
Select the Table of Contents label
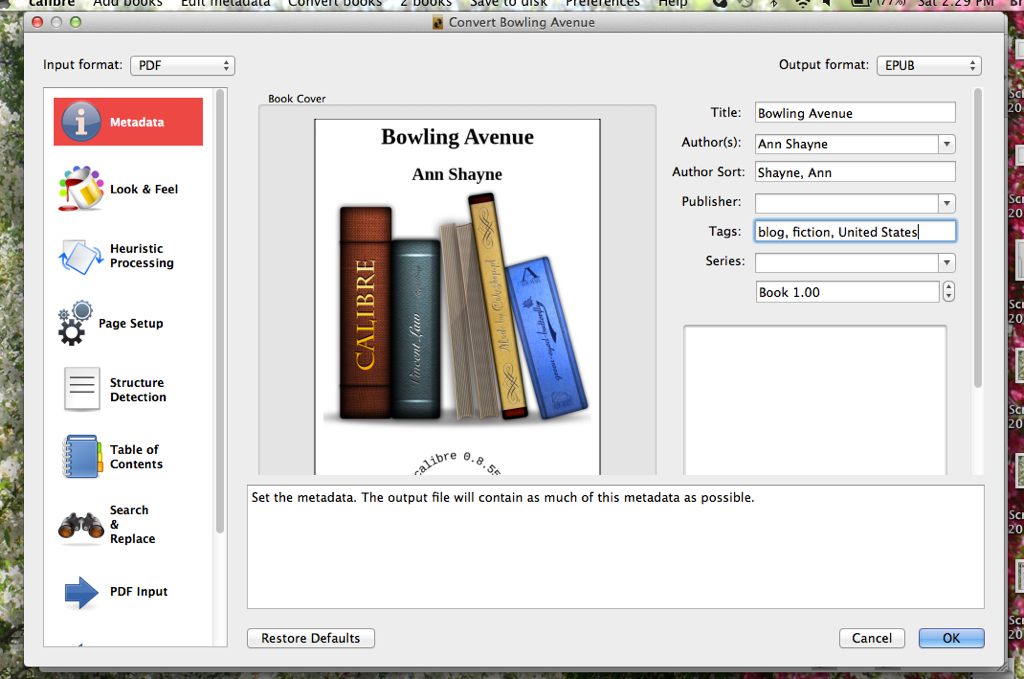(x=136, y=456)
